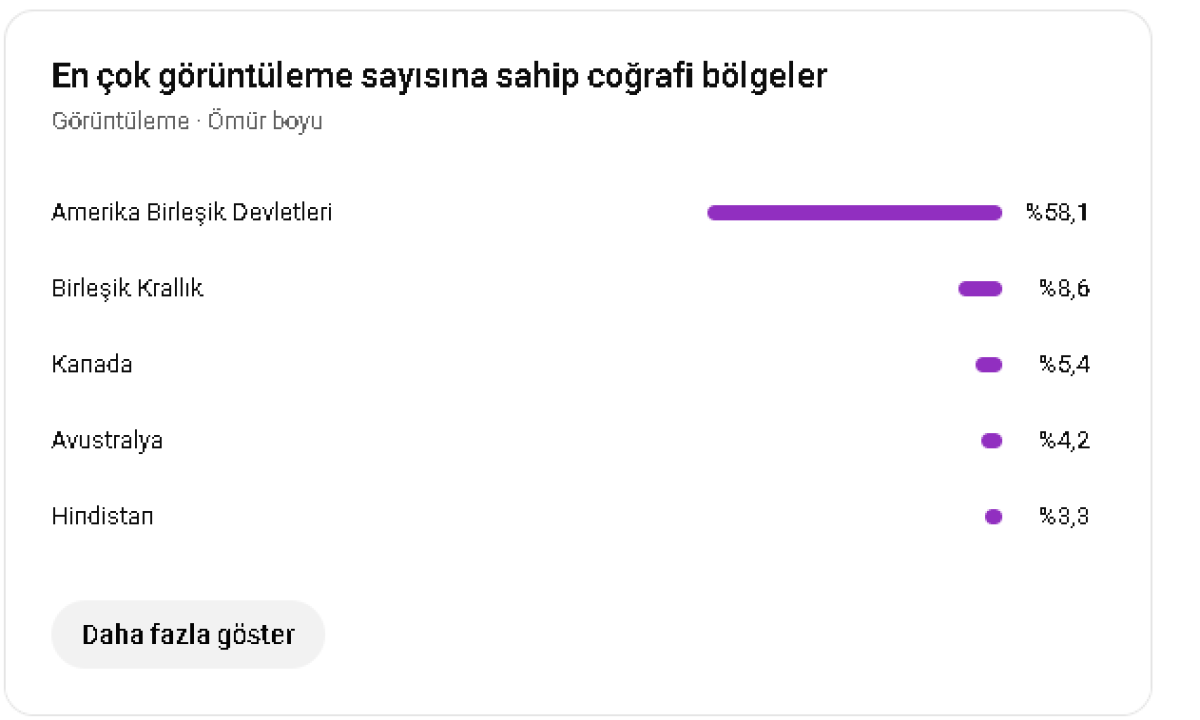Select the Kanada region label

(x=92, y=364)
